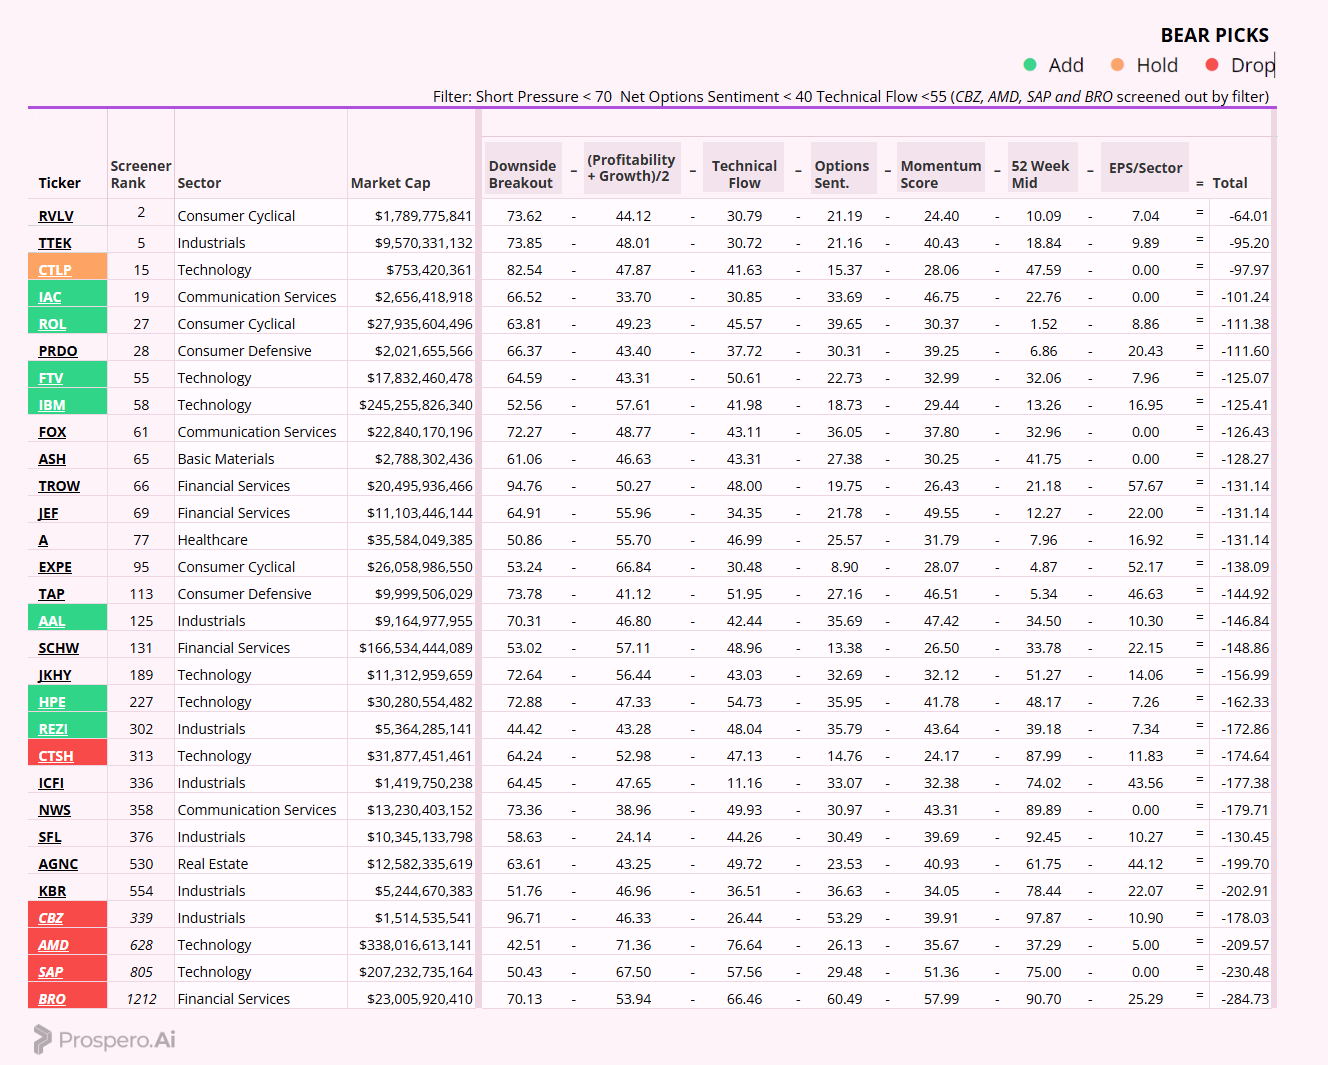Click the Total column header
The image size is (1328, 1065).
click(x=1230, y=183)
